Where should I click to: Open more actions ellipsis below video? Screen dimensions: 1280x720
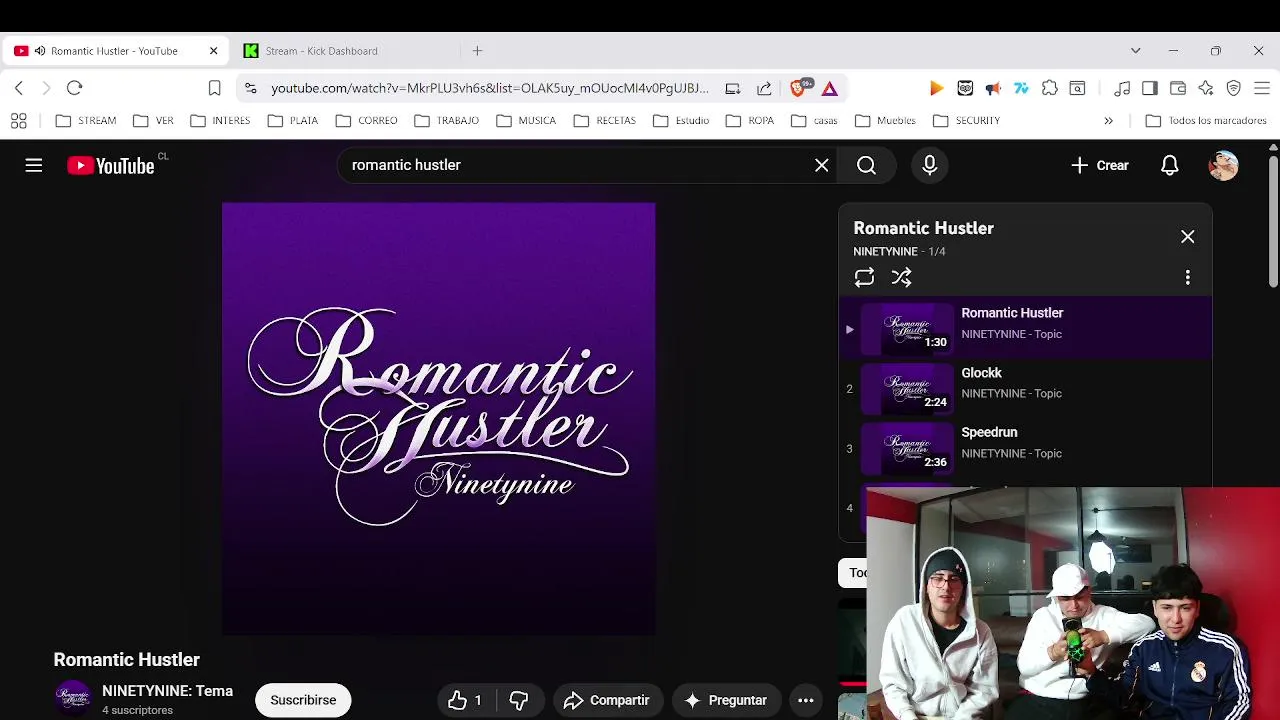[806, 700]
